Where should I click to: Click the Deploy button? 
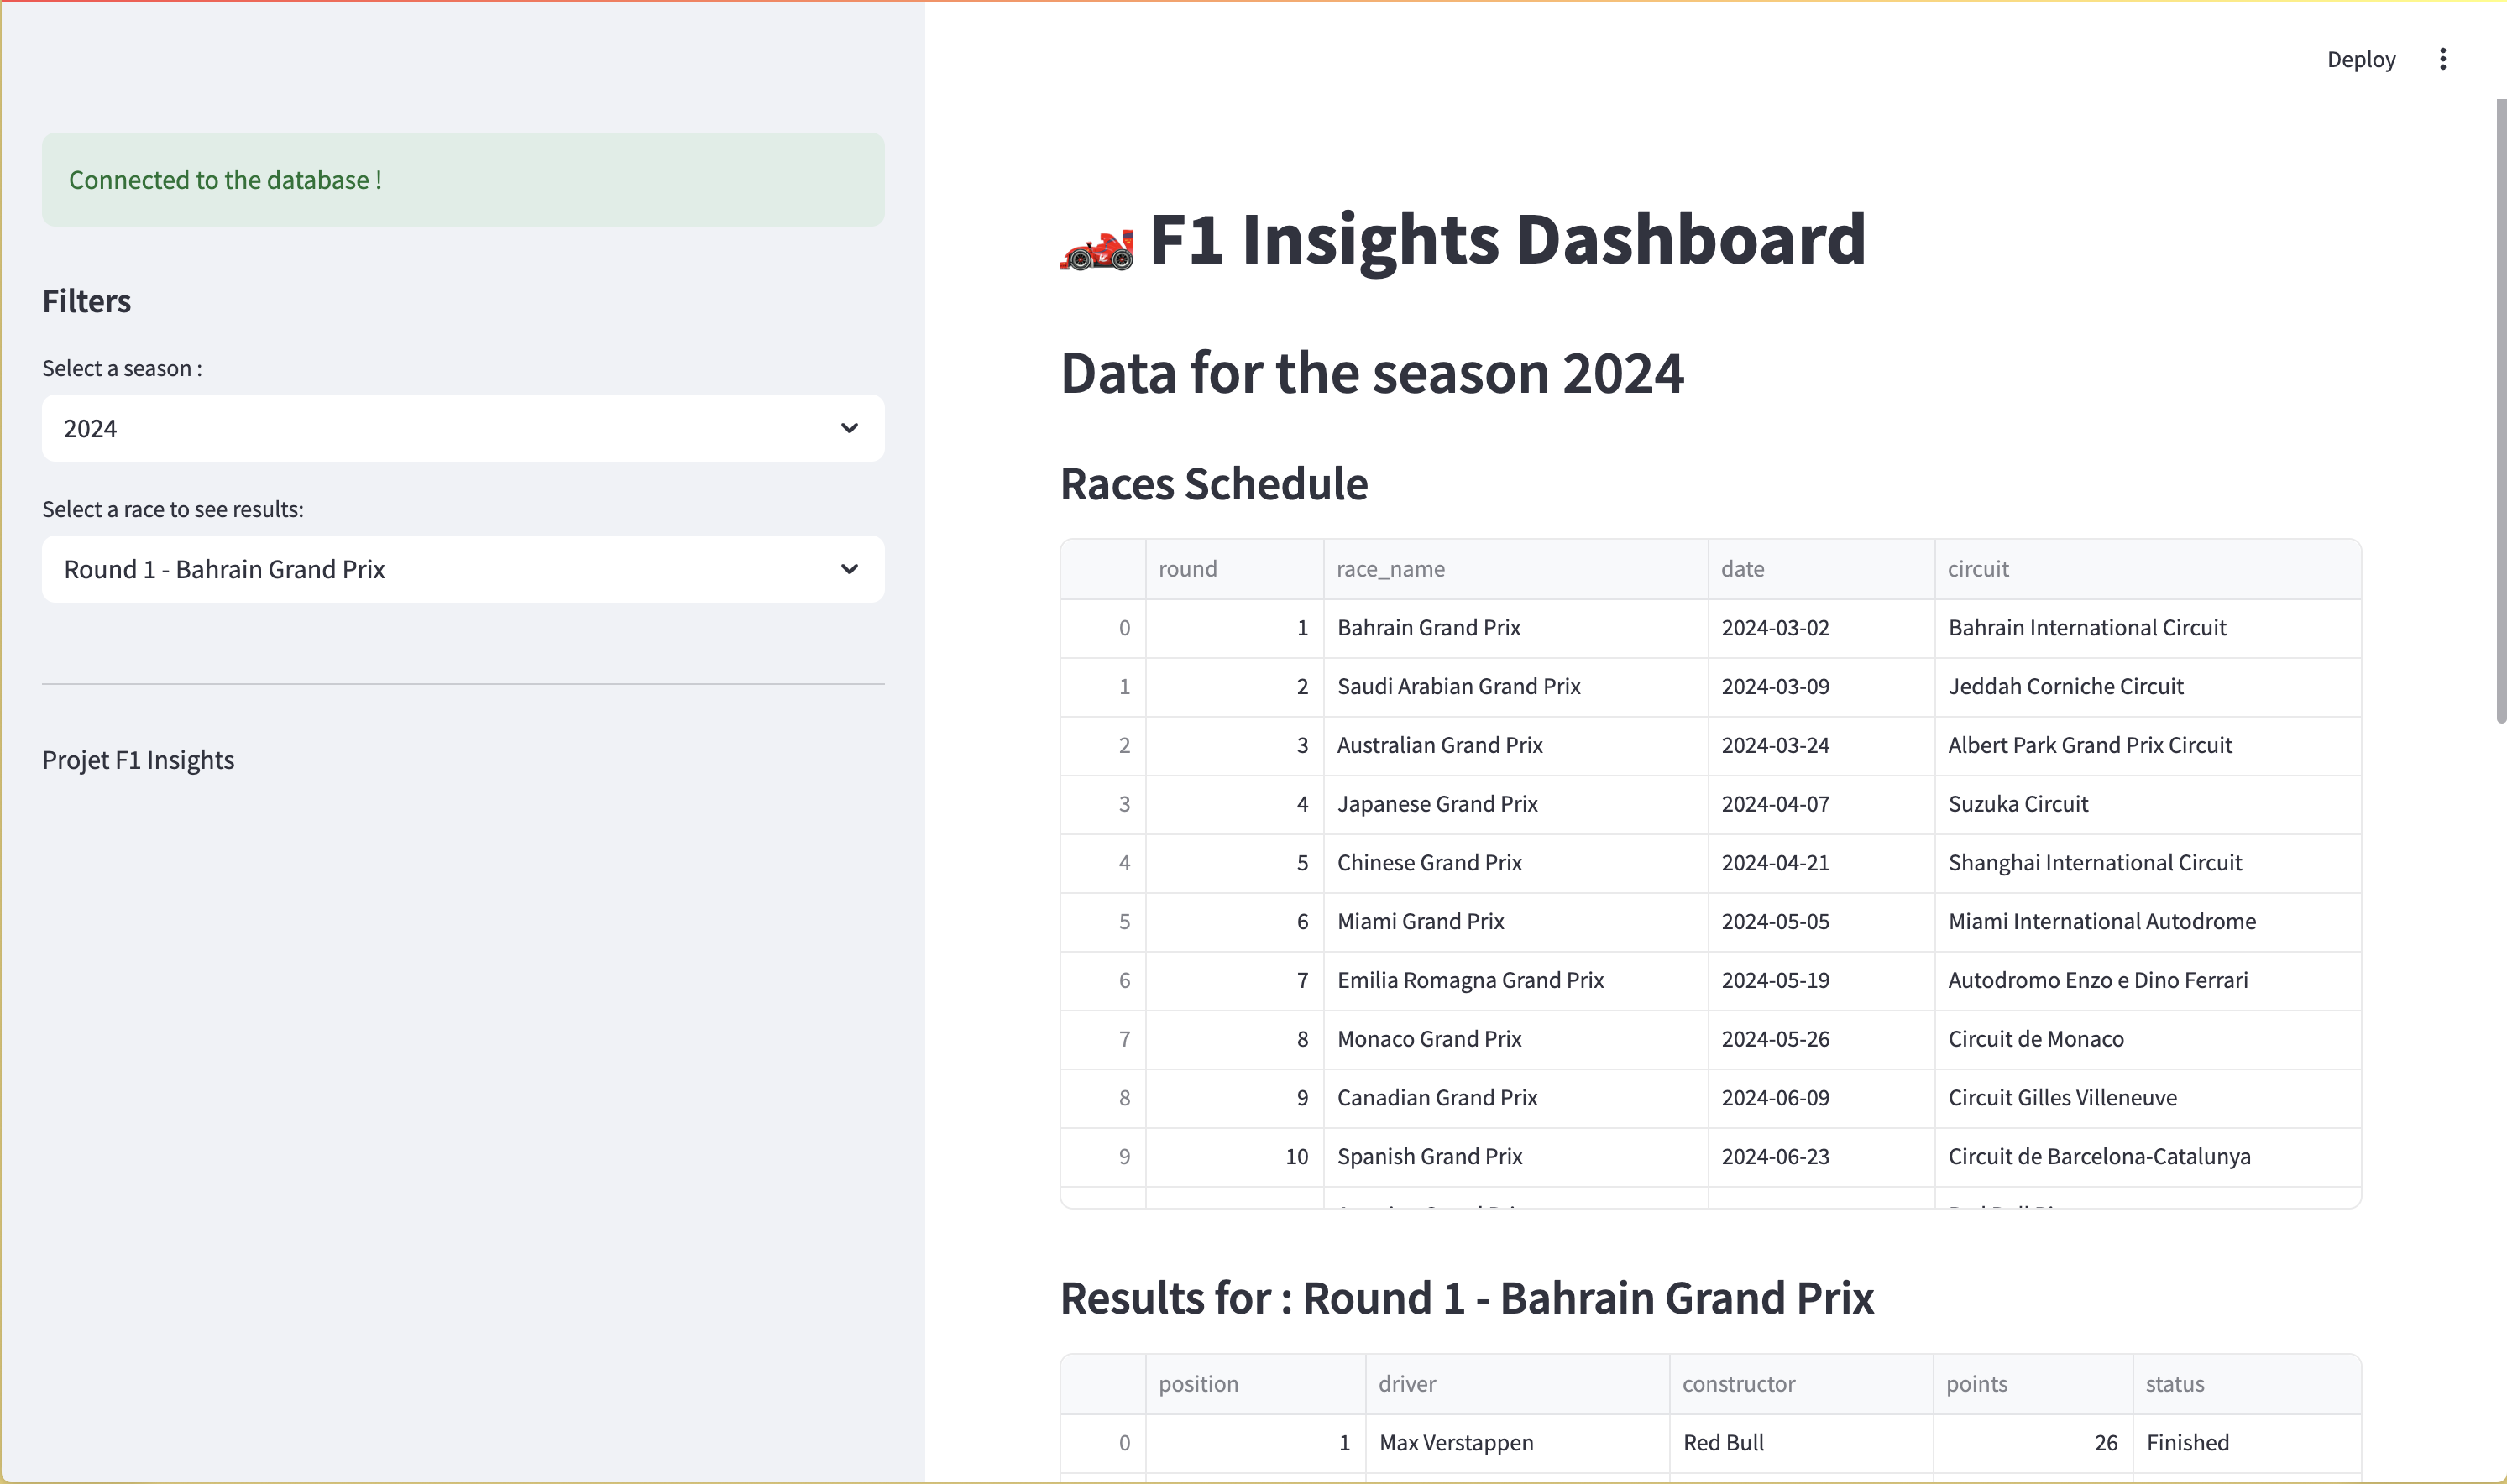[x=2360, y=59]
